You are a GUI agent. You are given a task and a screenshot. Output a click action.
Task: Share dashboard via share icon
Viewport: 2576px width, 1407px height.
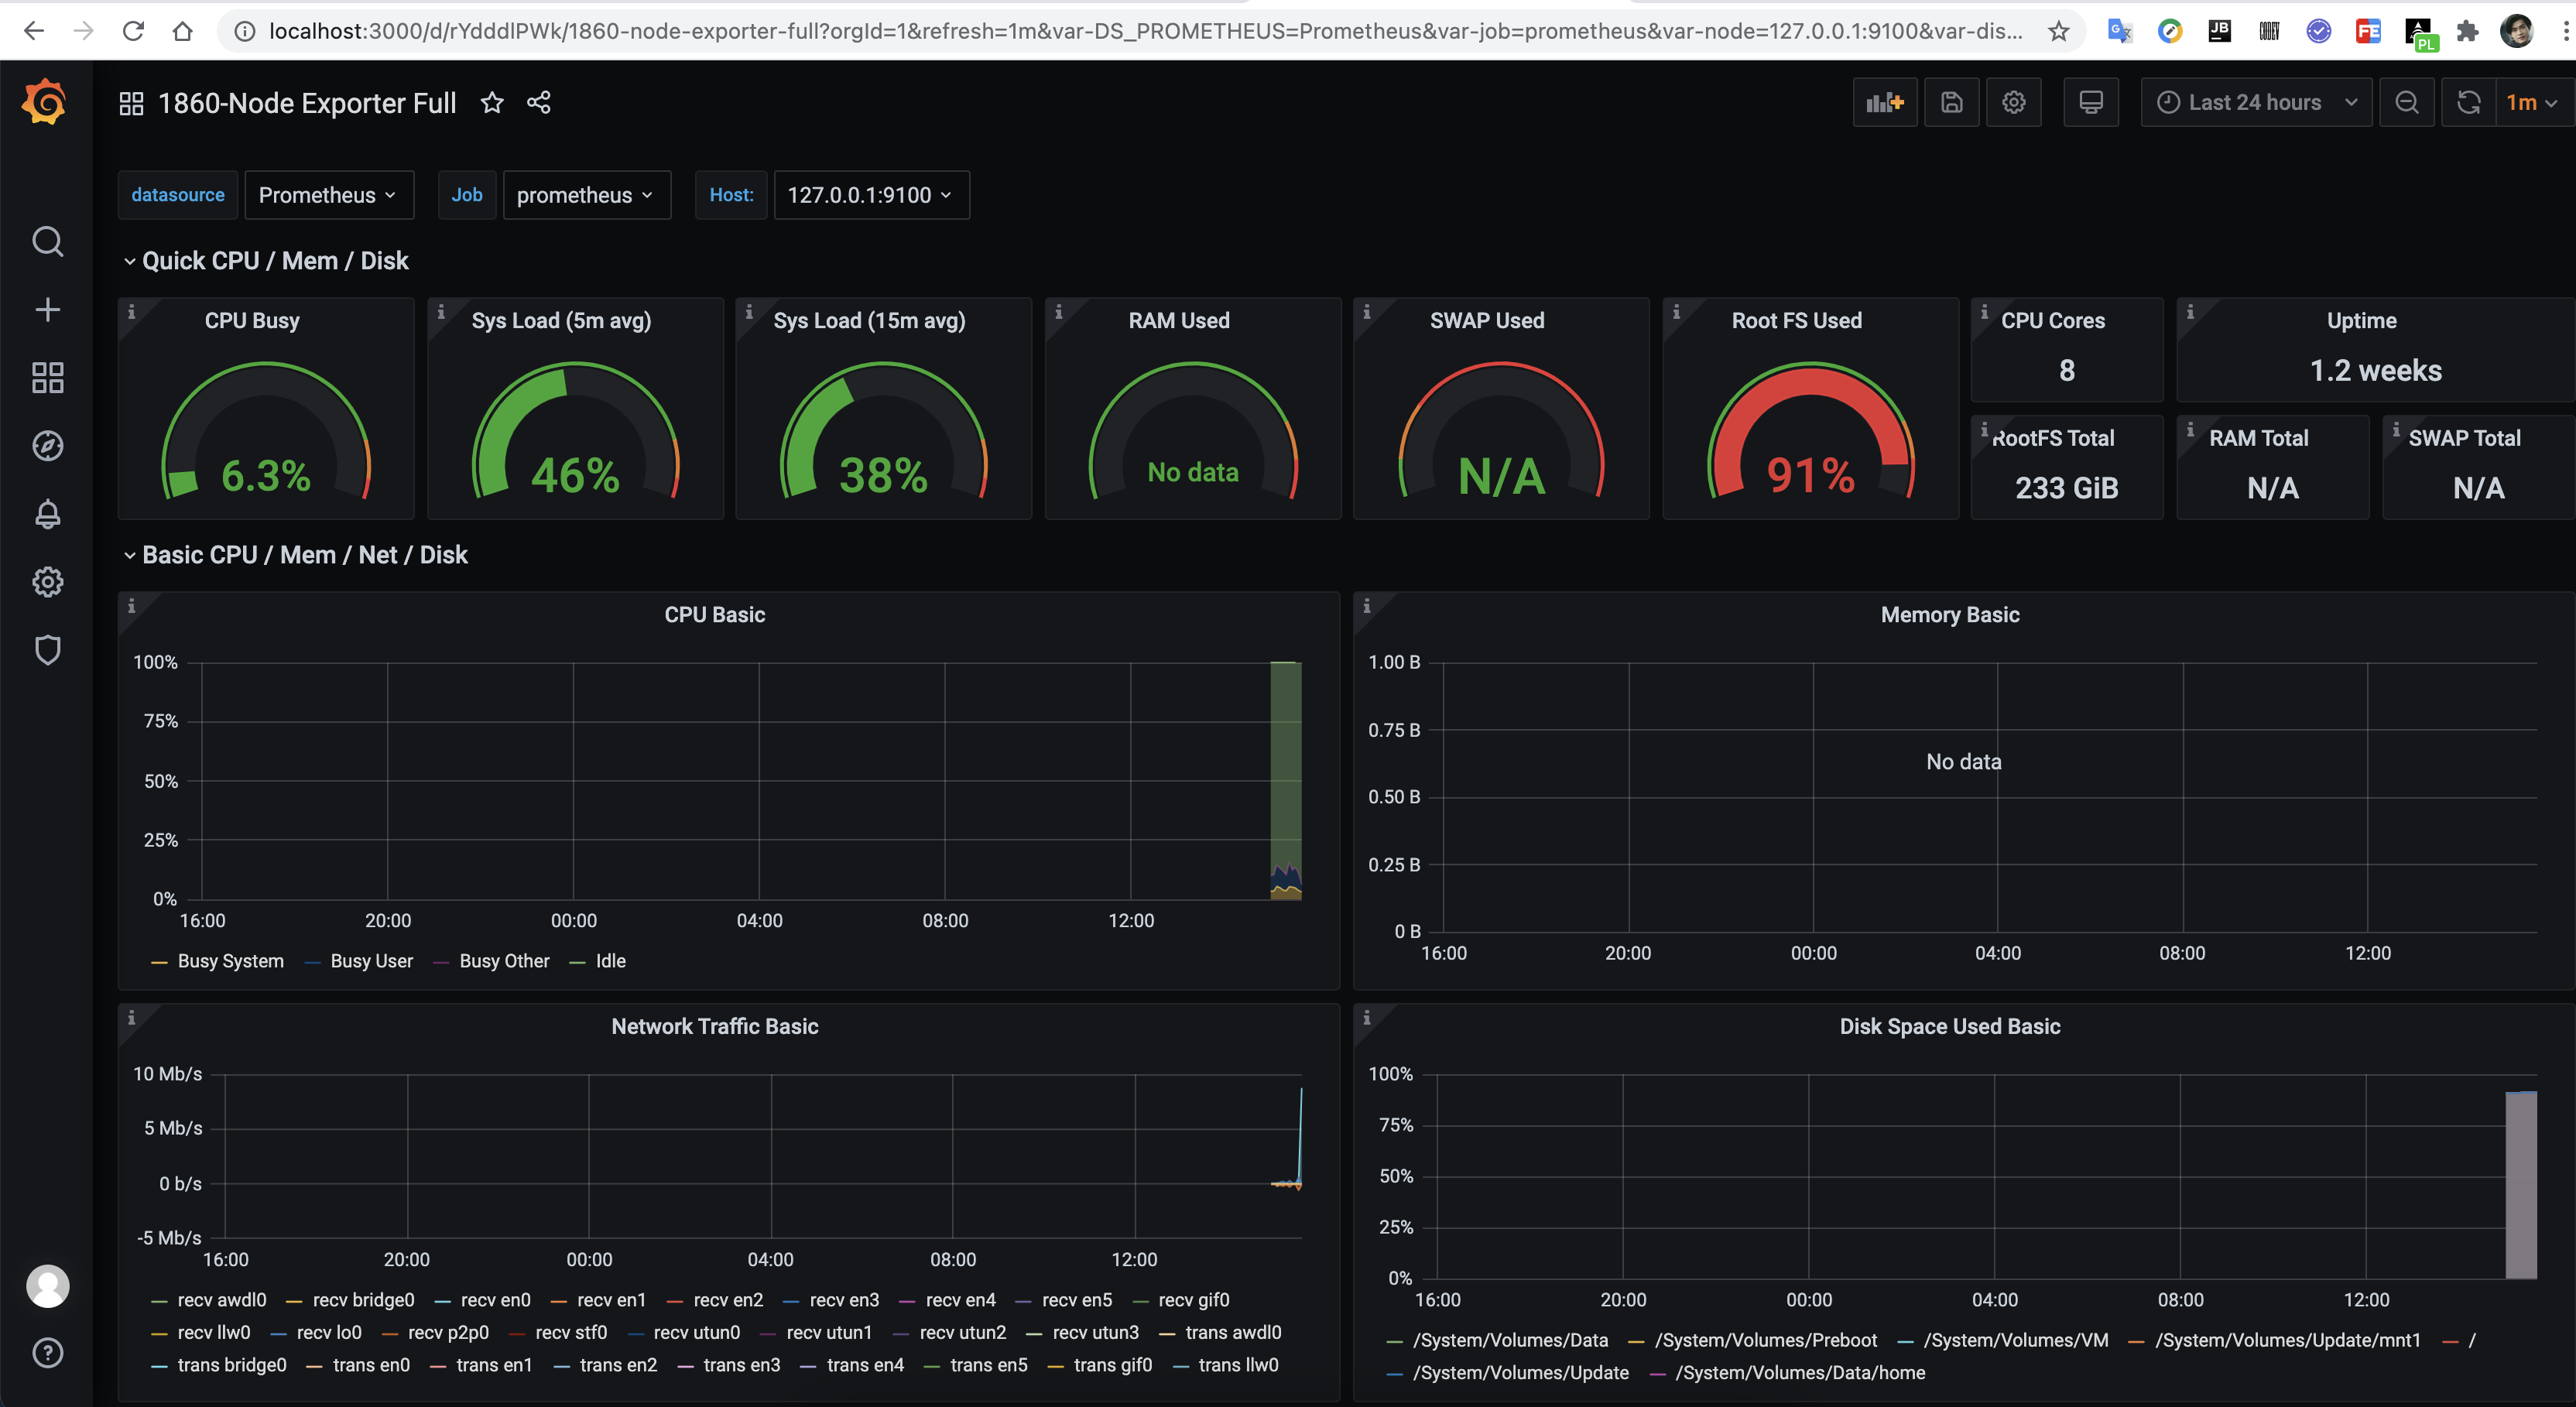pos(539,103)
